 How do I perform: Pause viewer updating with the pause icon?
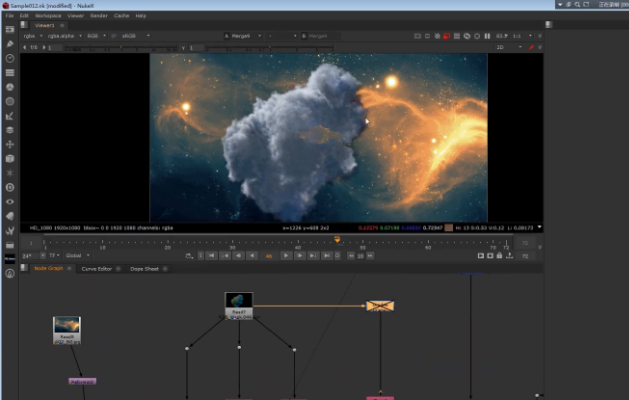(487, 36)
